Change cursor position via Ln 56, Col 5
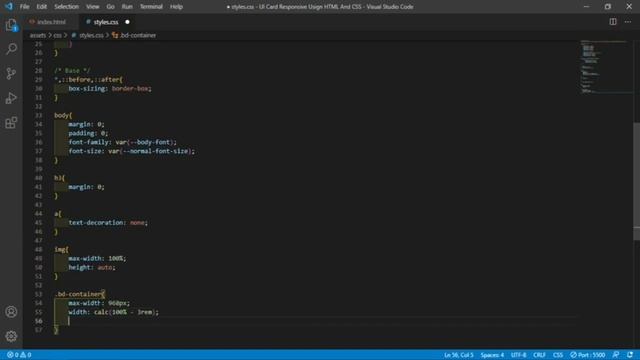This screenshot has width=640, height=360. click(459, 355)
